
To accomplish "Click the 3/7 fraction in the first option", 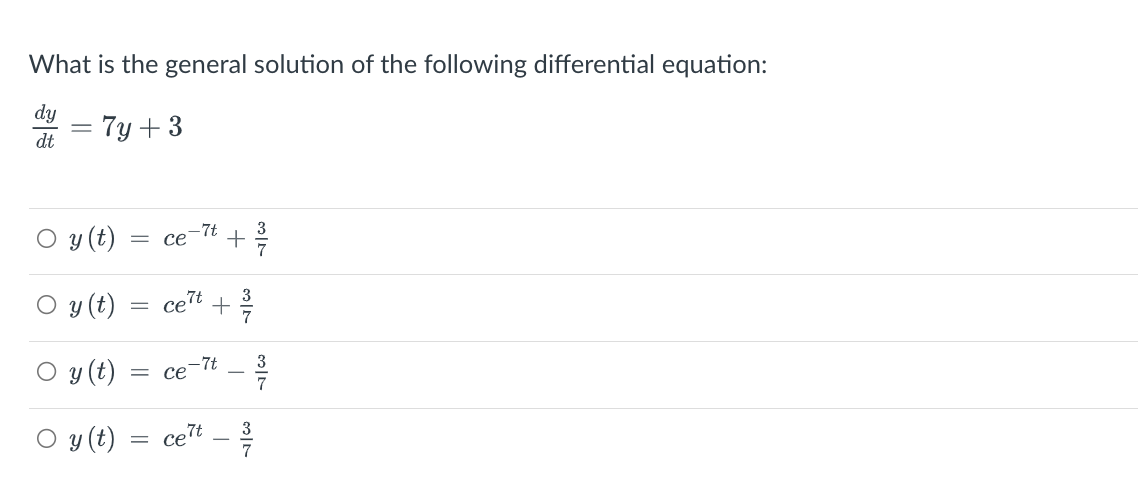I will point(262,239).
